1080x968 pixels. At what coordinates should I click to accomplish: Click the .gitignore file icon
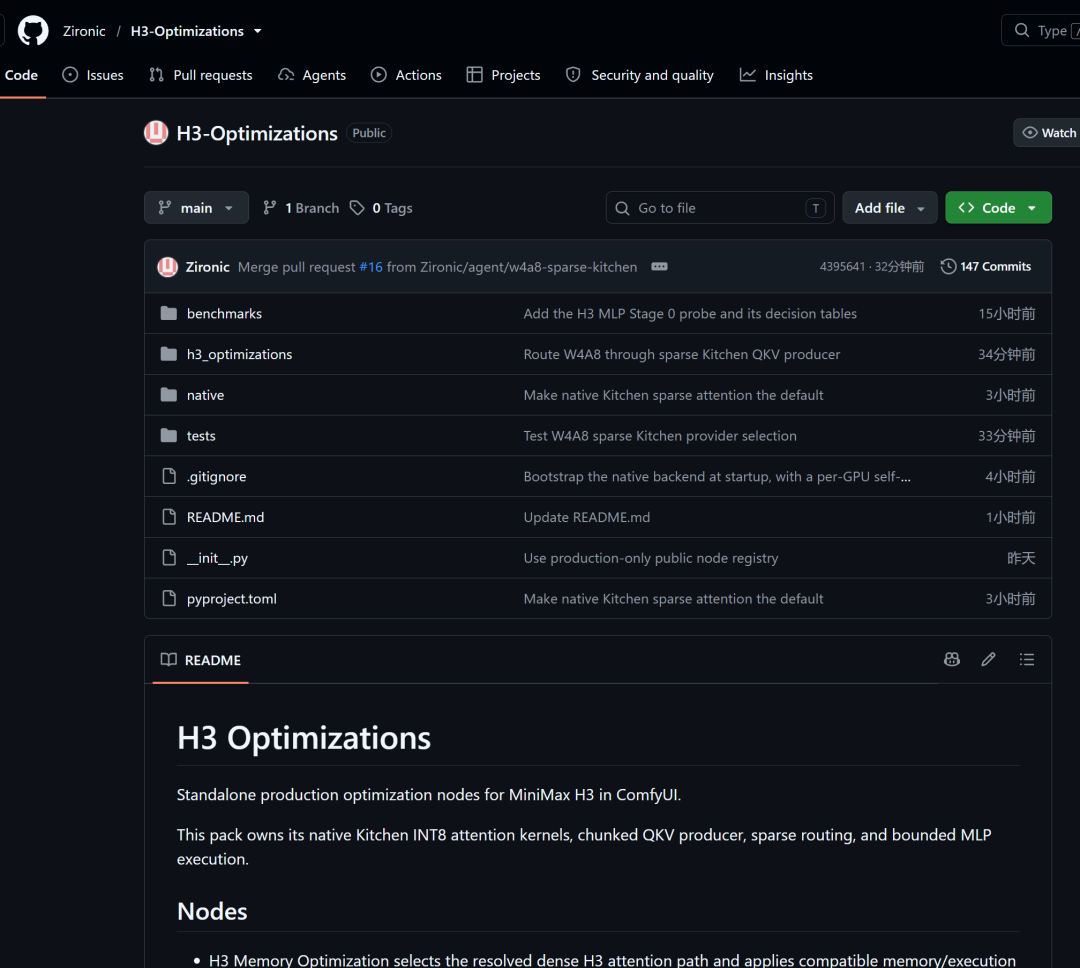coord(169,476)
